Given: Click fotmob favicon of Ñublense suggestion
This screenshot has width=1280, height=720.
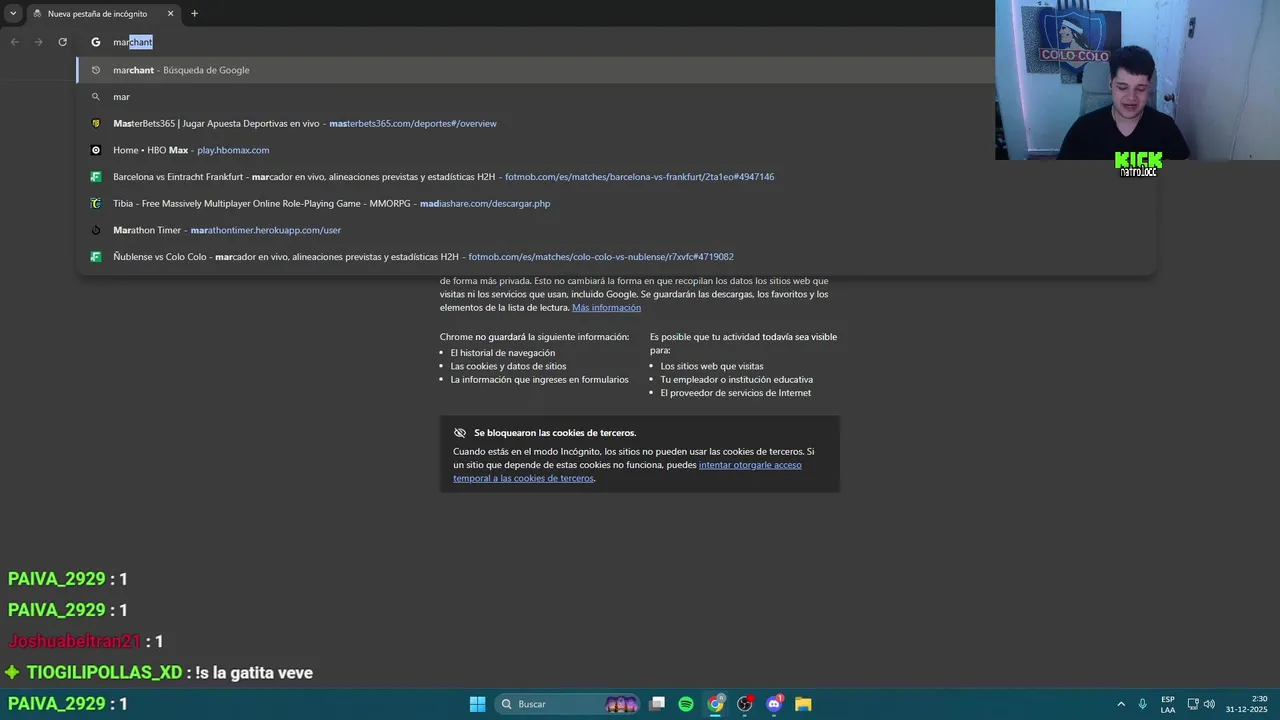Looking at the screenshot, I should tap(96, 257).
